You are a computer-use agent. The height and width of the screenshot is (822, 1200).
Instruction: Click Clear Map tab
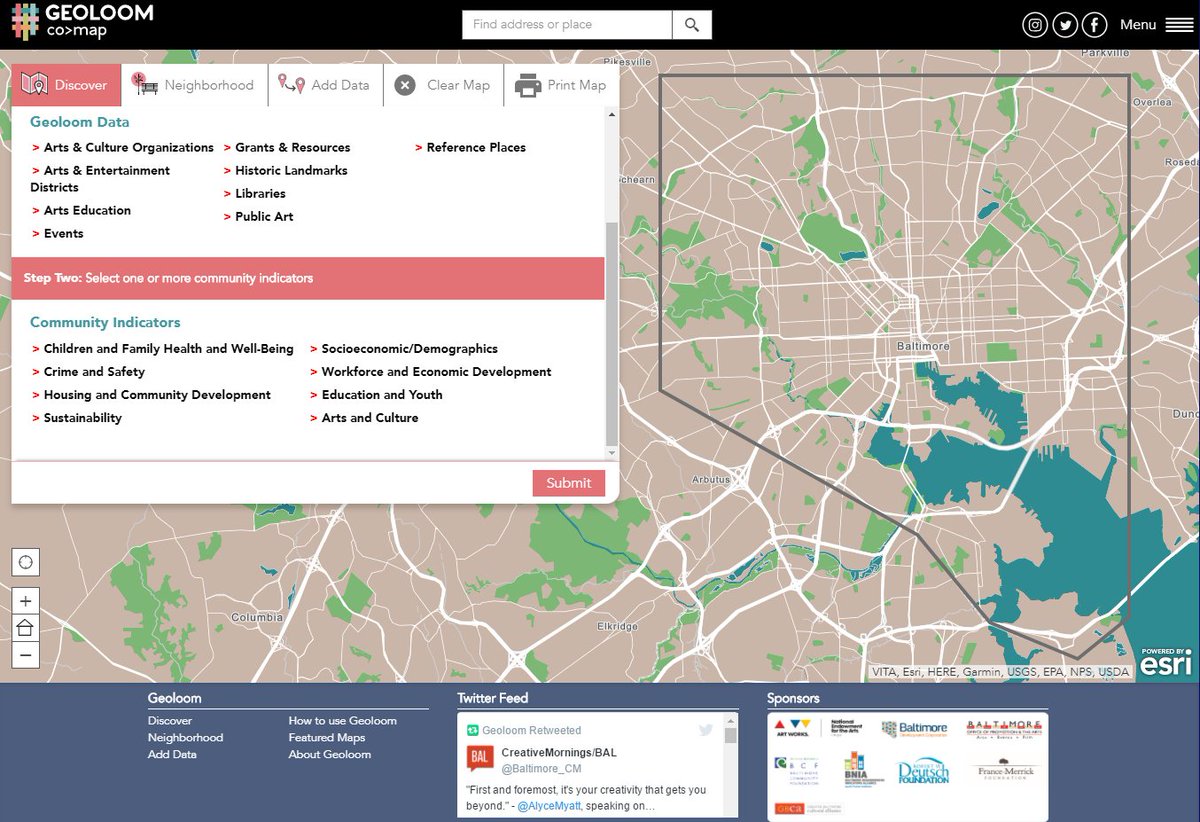click(x=443, y=85)
